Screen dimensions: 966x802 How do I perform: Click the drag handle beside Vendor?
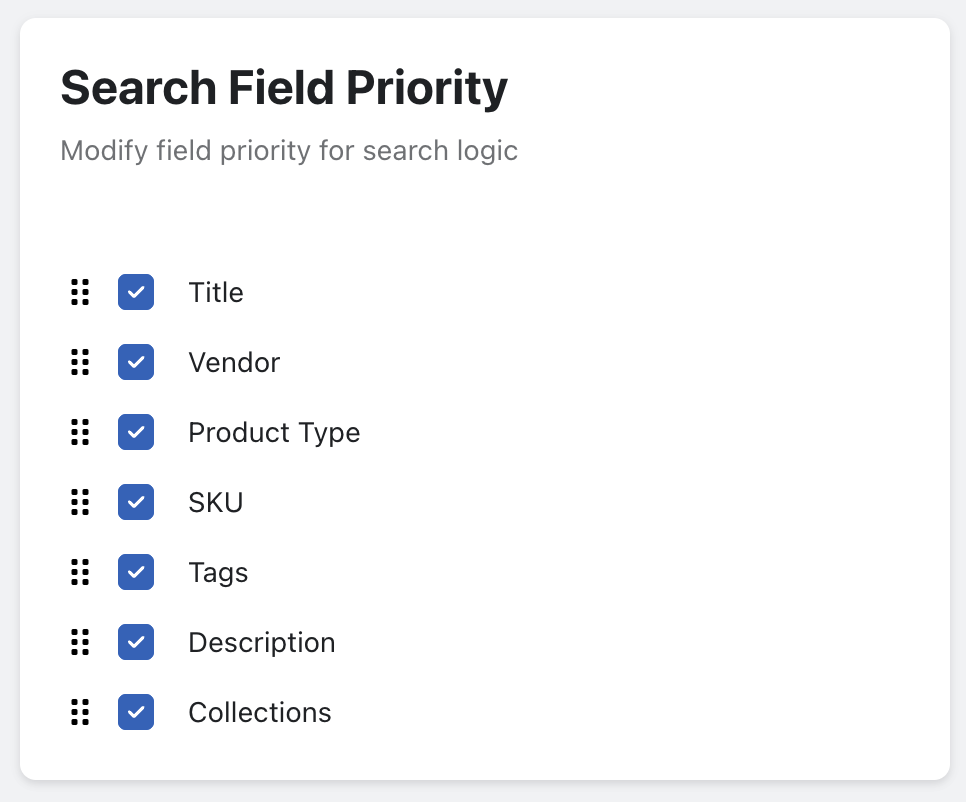click(x=80, y=362)
